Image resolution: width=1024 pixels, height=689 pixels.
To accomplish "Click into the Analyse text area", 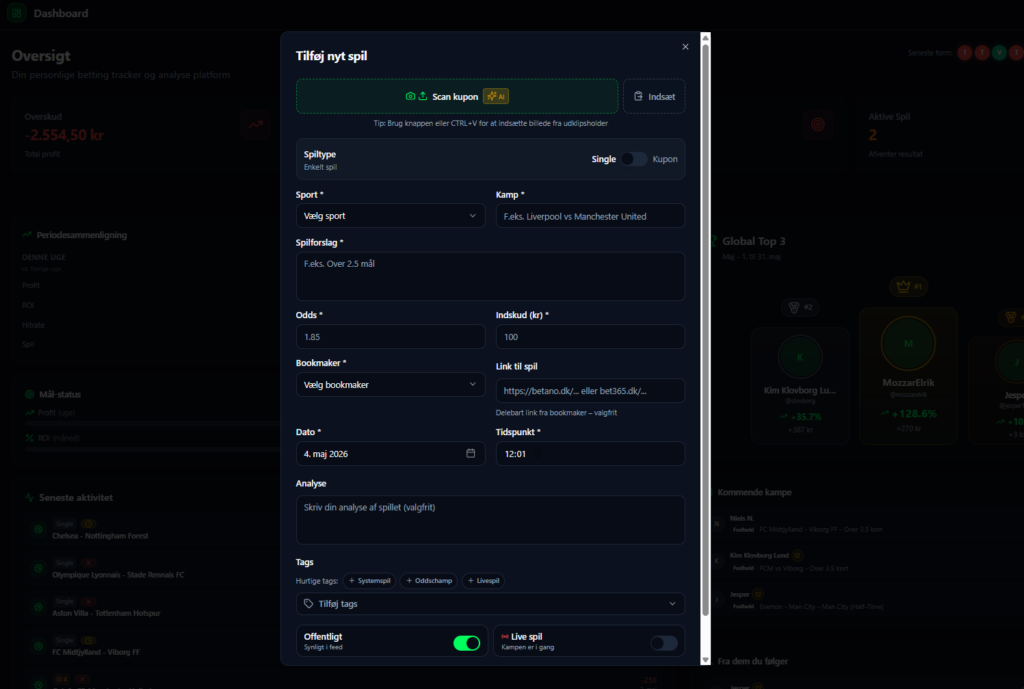I will click(490, 520).
